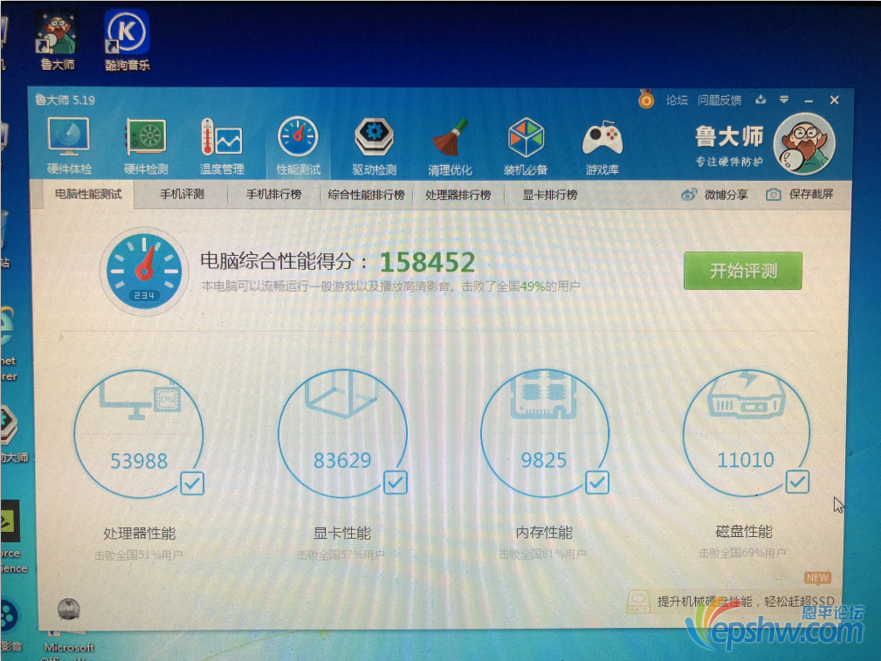Open 硬件检测 hardware detection section

click(x=146, y=146)
